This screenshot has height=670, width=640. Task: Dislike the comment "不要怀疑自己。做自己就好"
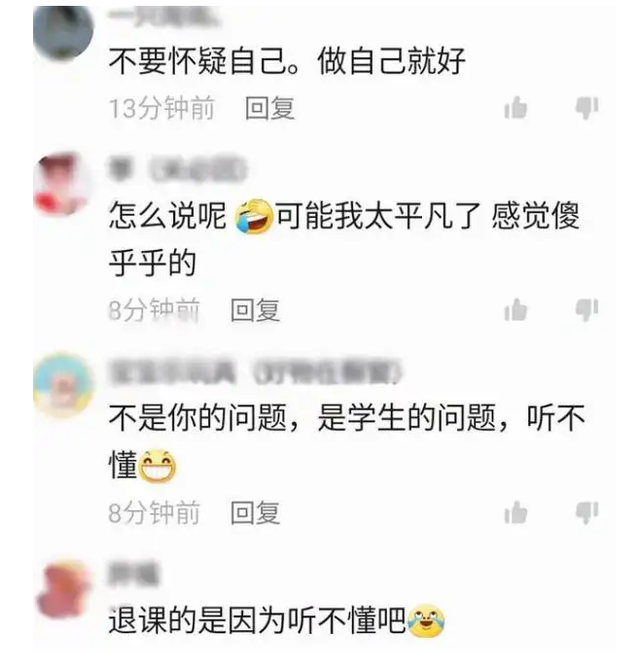tap(587, 108)
